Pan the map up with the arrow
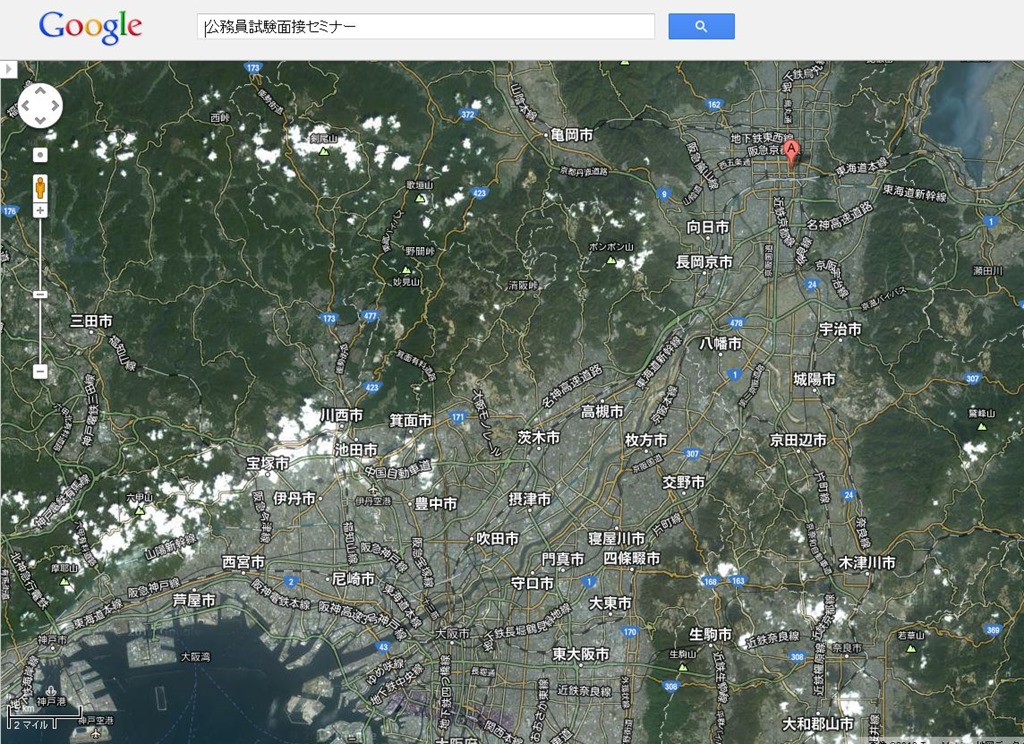 [40, 90]
